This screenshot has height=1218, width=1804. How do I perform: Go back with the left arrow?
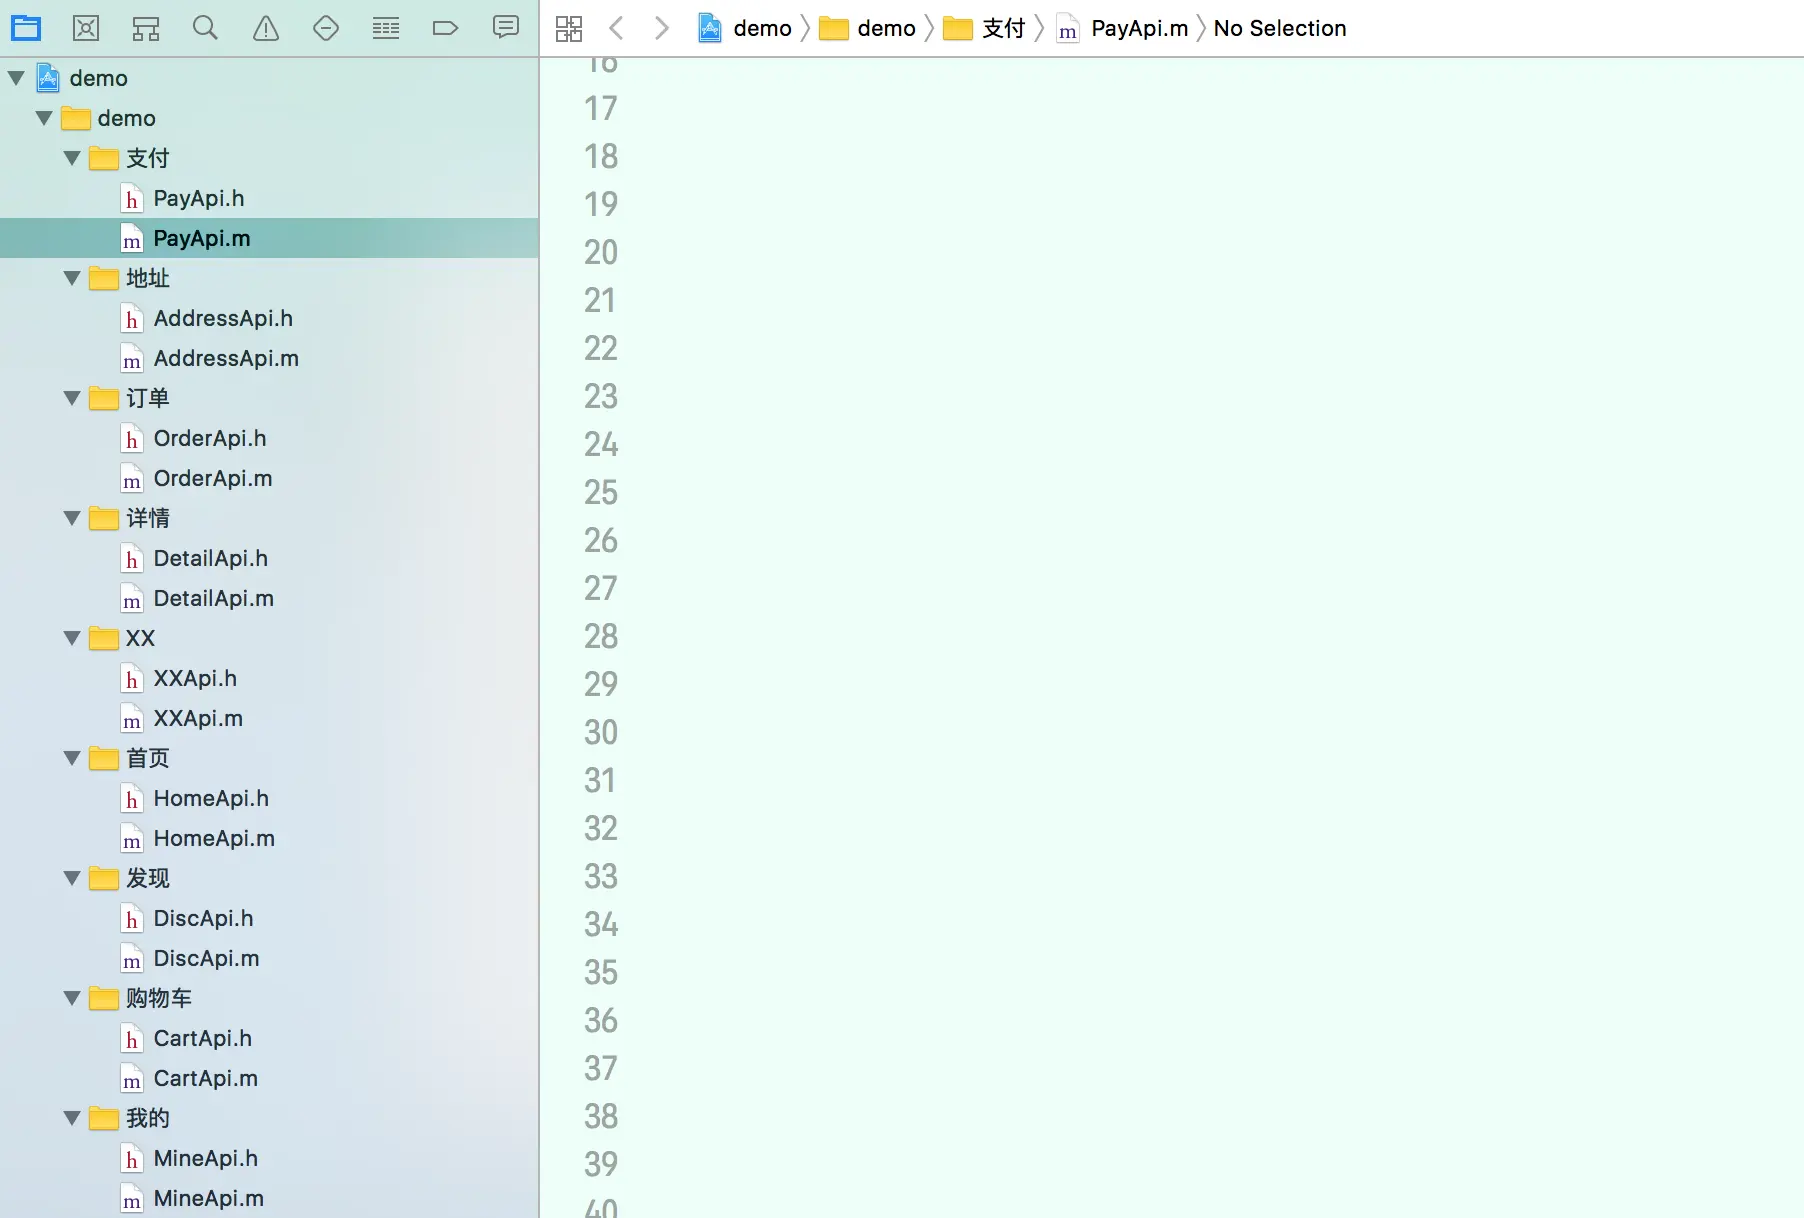coord(616,28)
